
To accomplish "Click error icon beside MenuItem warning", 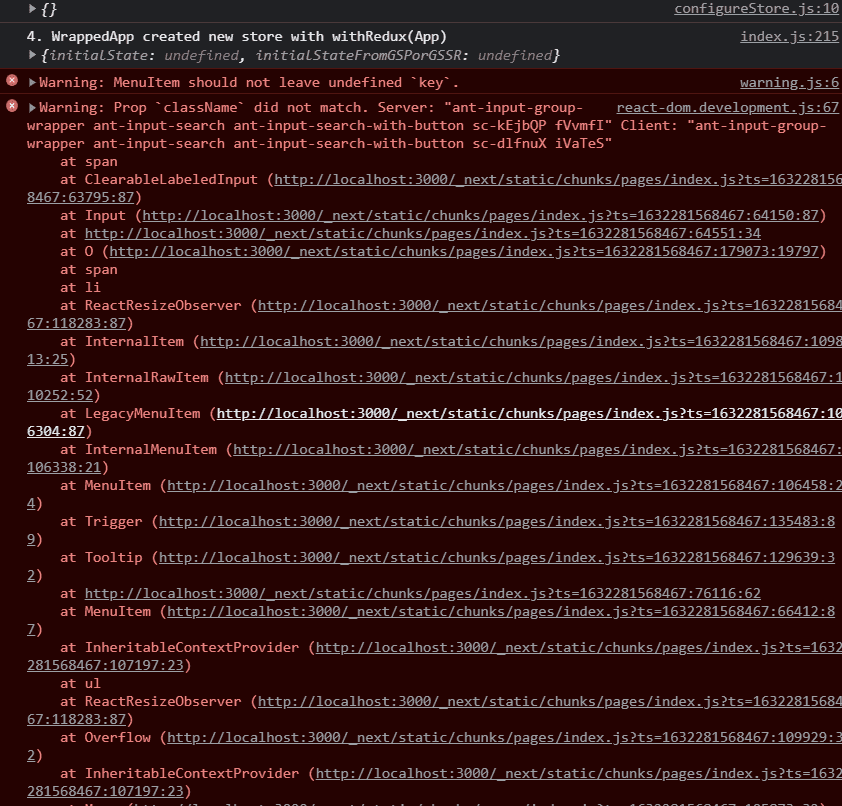I will (12, 81).
